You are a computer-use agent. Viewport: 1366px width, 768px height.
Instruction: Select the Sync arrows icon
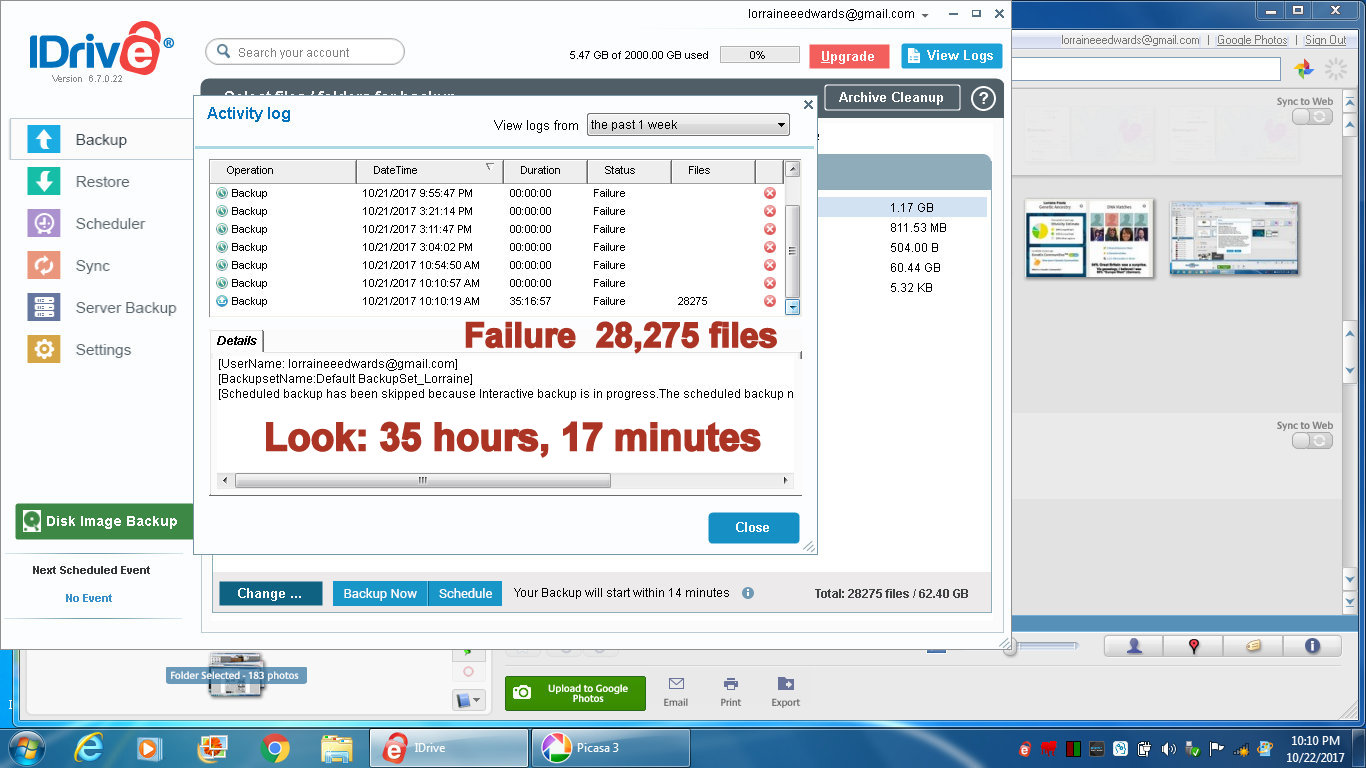44,266
